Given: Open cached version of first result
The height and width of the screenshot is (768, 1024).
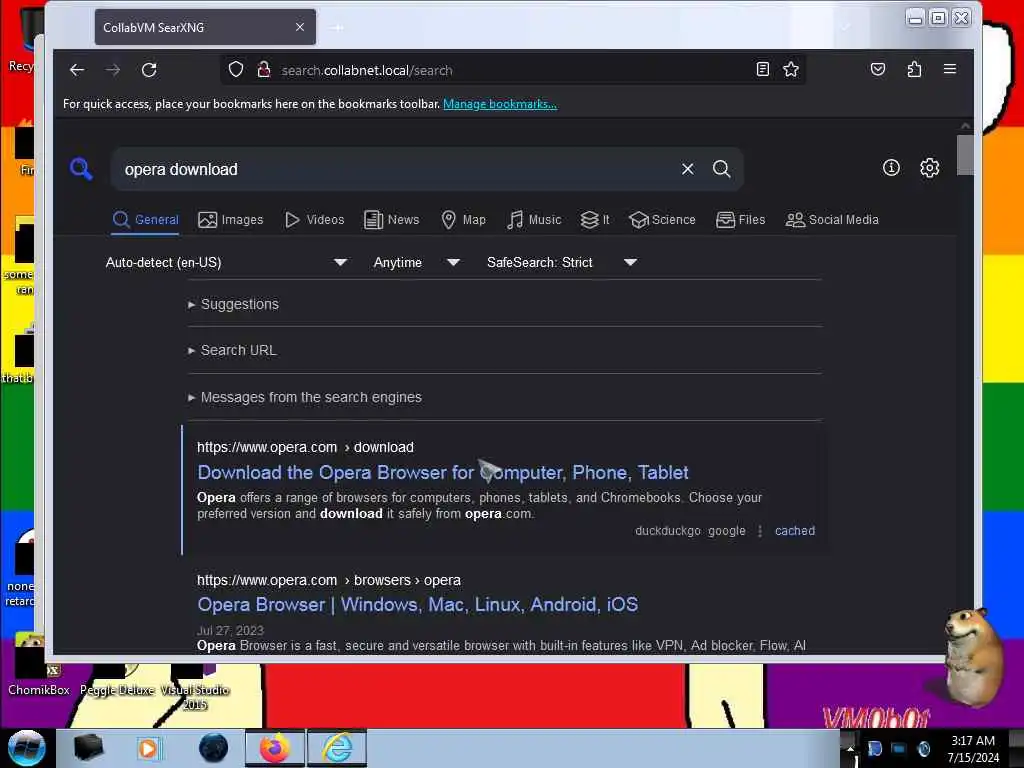Looking at the screenshot, I should pyautogui.click(x=794, y=531).
